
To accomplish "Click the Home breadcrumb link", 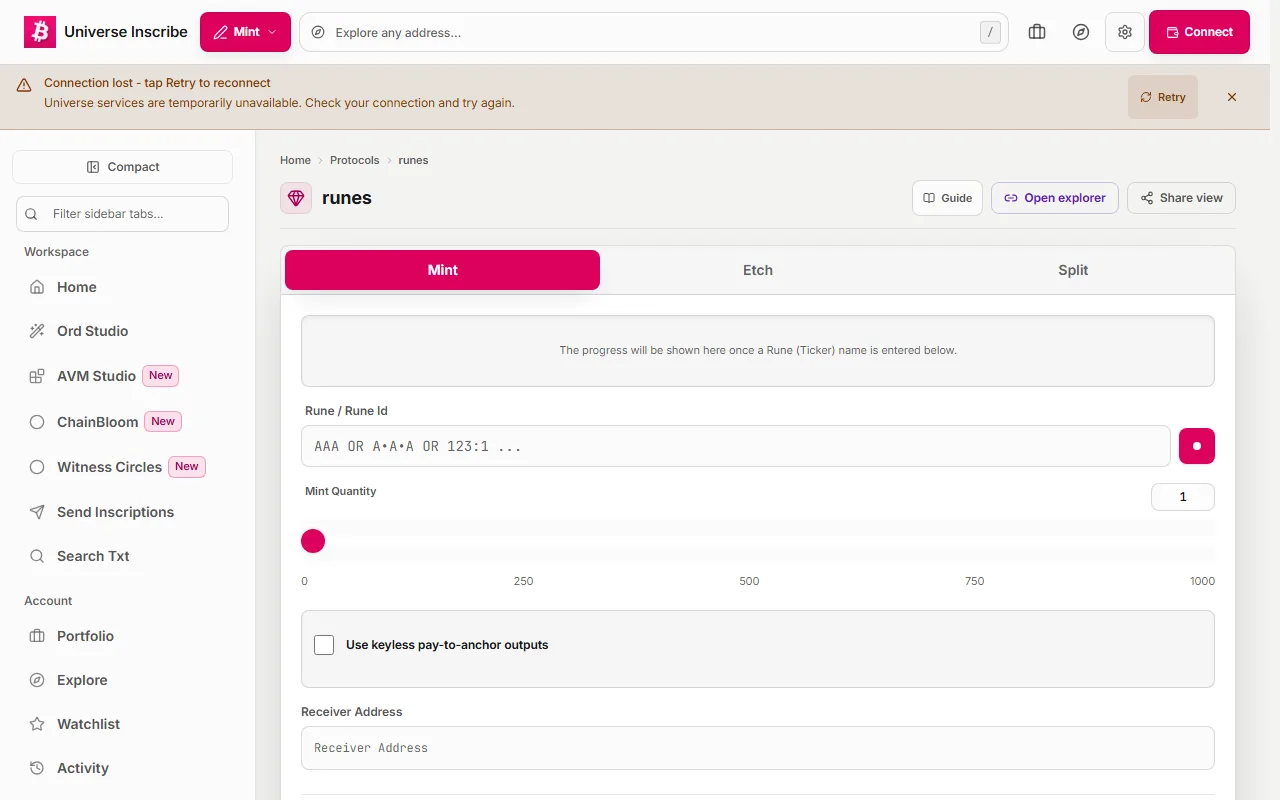I will pyautogui.click(x=295, y=160).
